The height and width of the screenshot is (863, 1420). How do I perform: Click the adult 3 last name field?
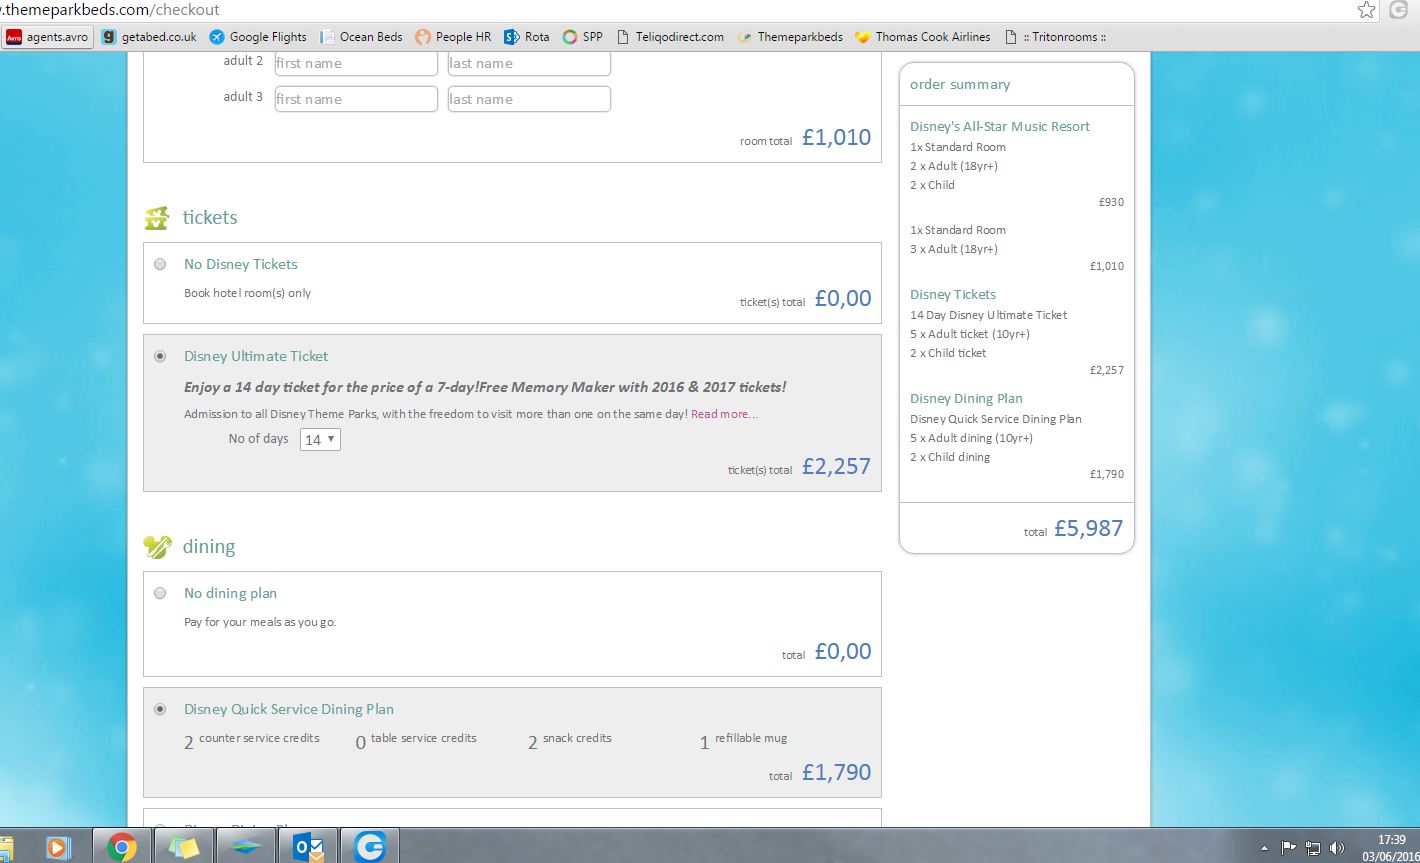click(529, 99)
